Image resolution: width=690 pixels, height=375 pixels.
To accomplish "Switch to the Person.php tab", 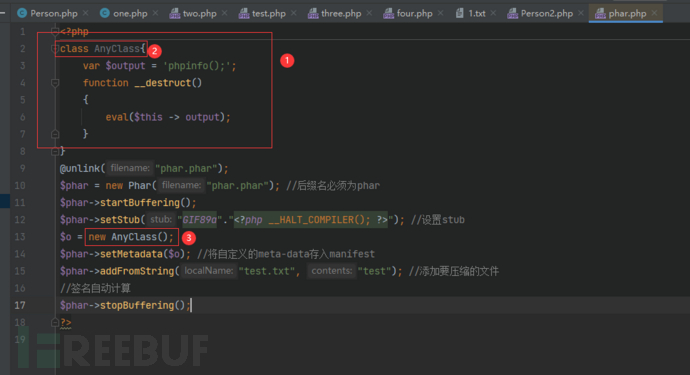I will click(53, 13).
